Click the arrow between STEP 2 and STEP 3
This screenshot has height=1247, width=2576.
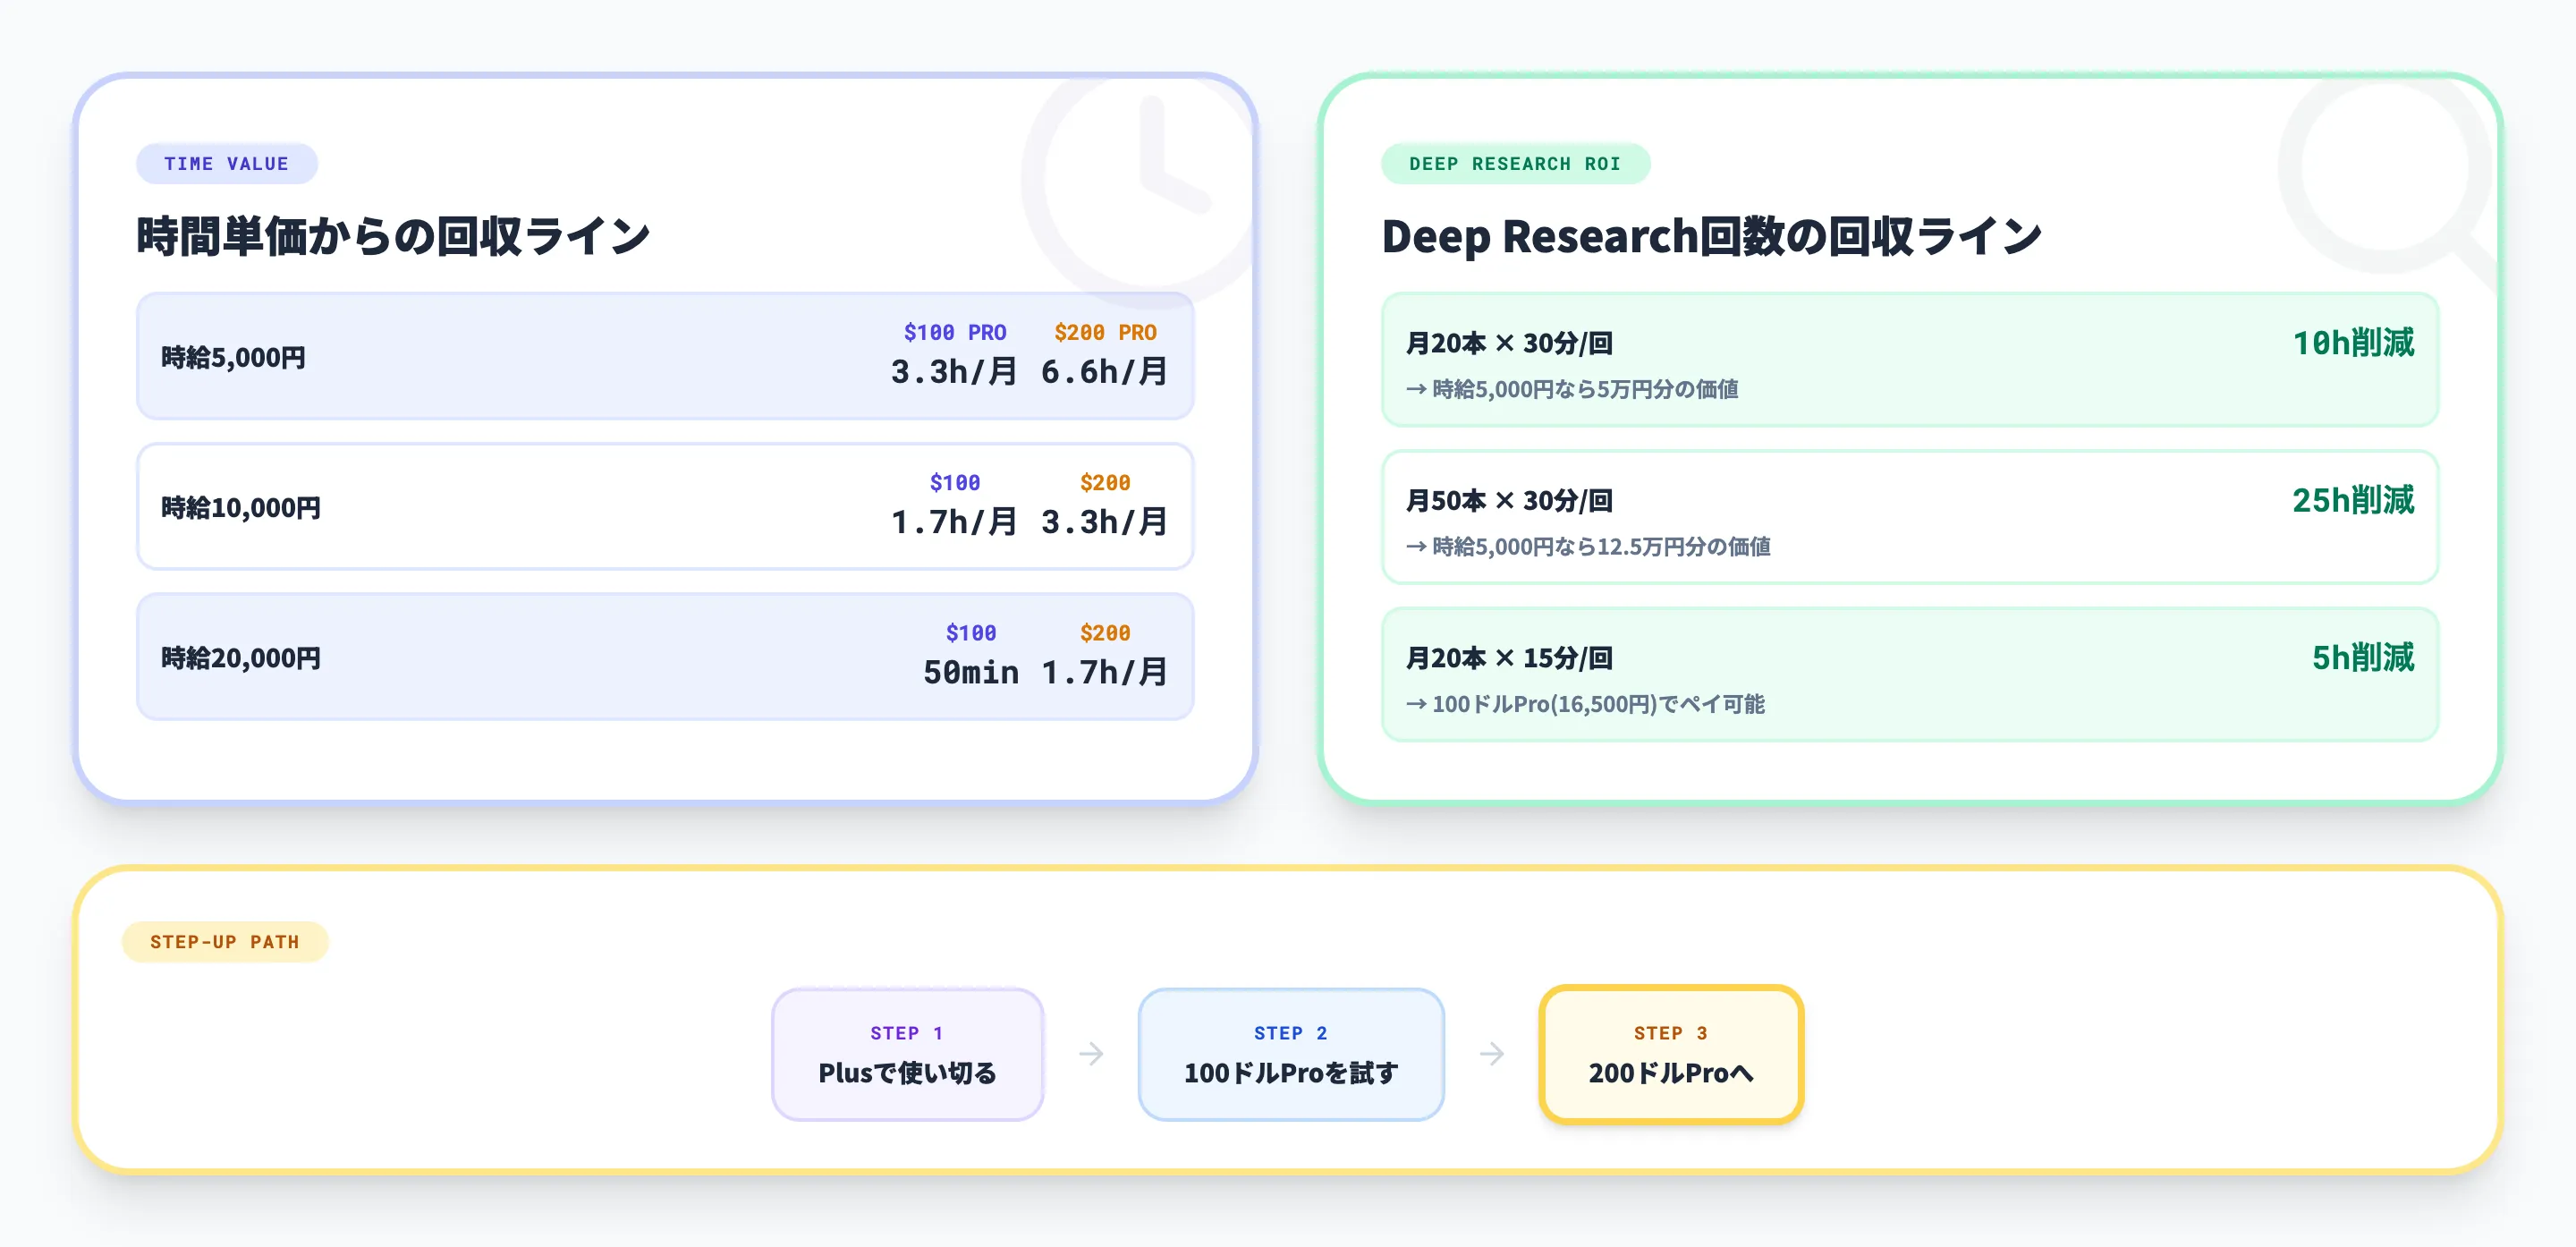coord(1492,1054)
